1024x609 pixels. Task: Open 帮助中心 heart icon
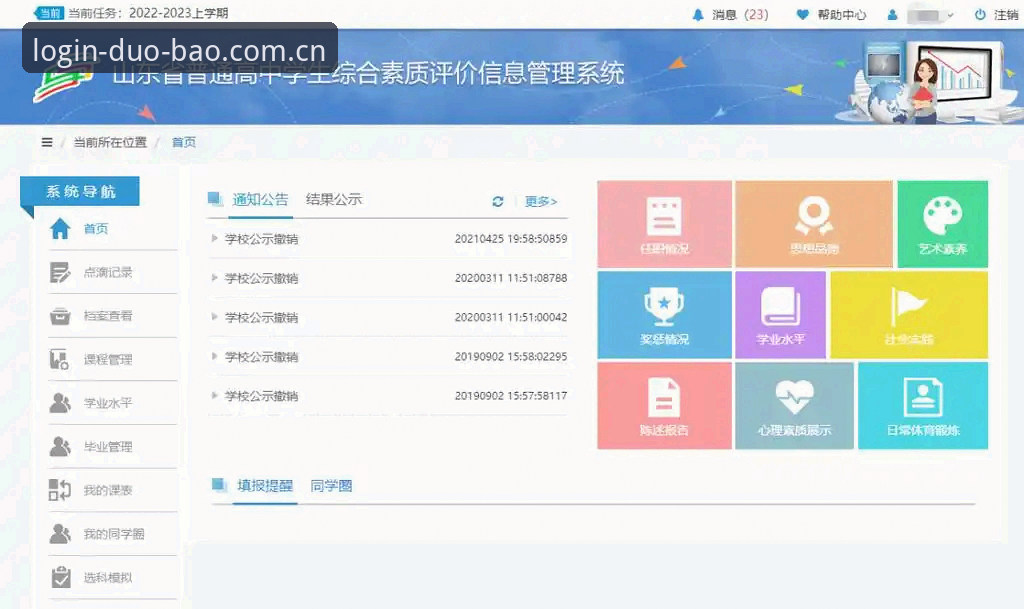(803, 14)
